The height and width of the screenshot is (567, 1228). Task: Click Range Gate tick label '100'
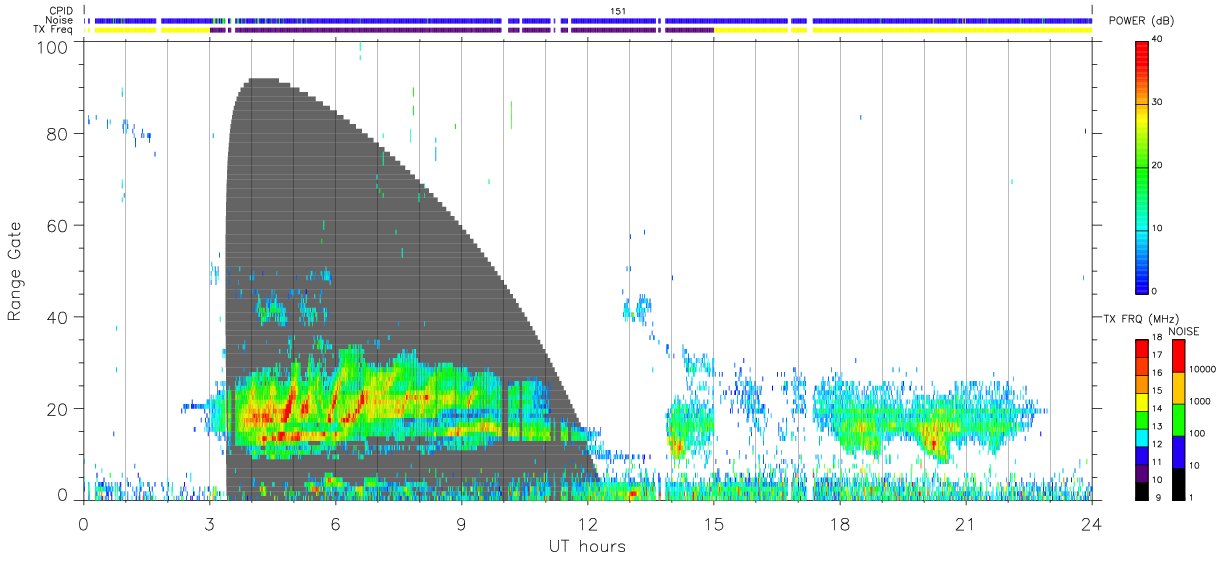click(53, 47)
